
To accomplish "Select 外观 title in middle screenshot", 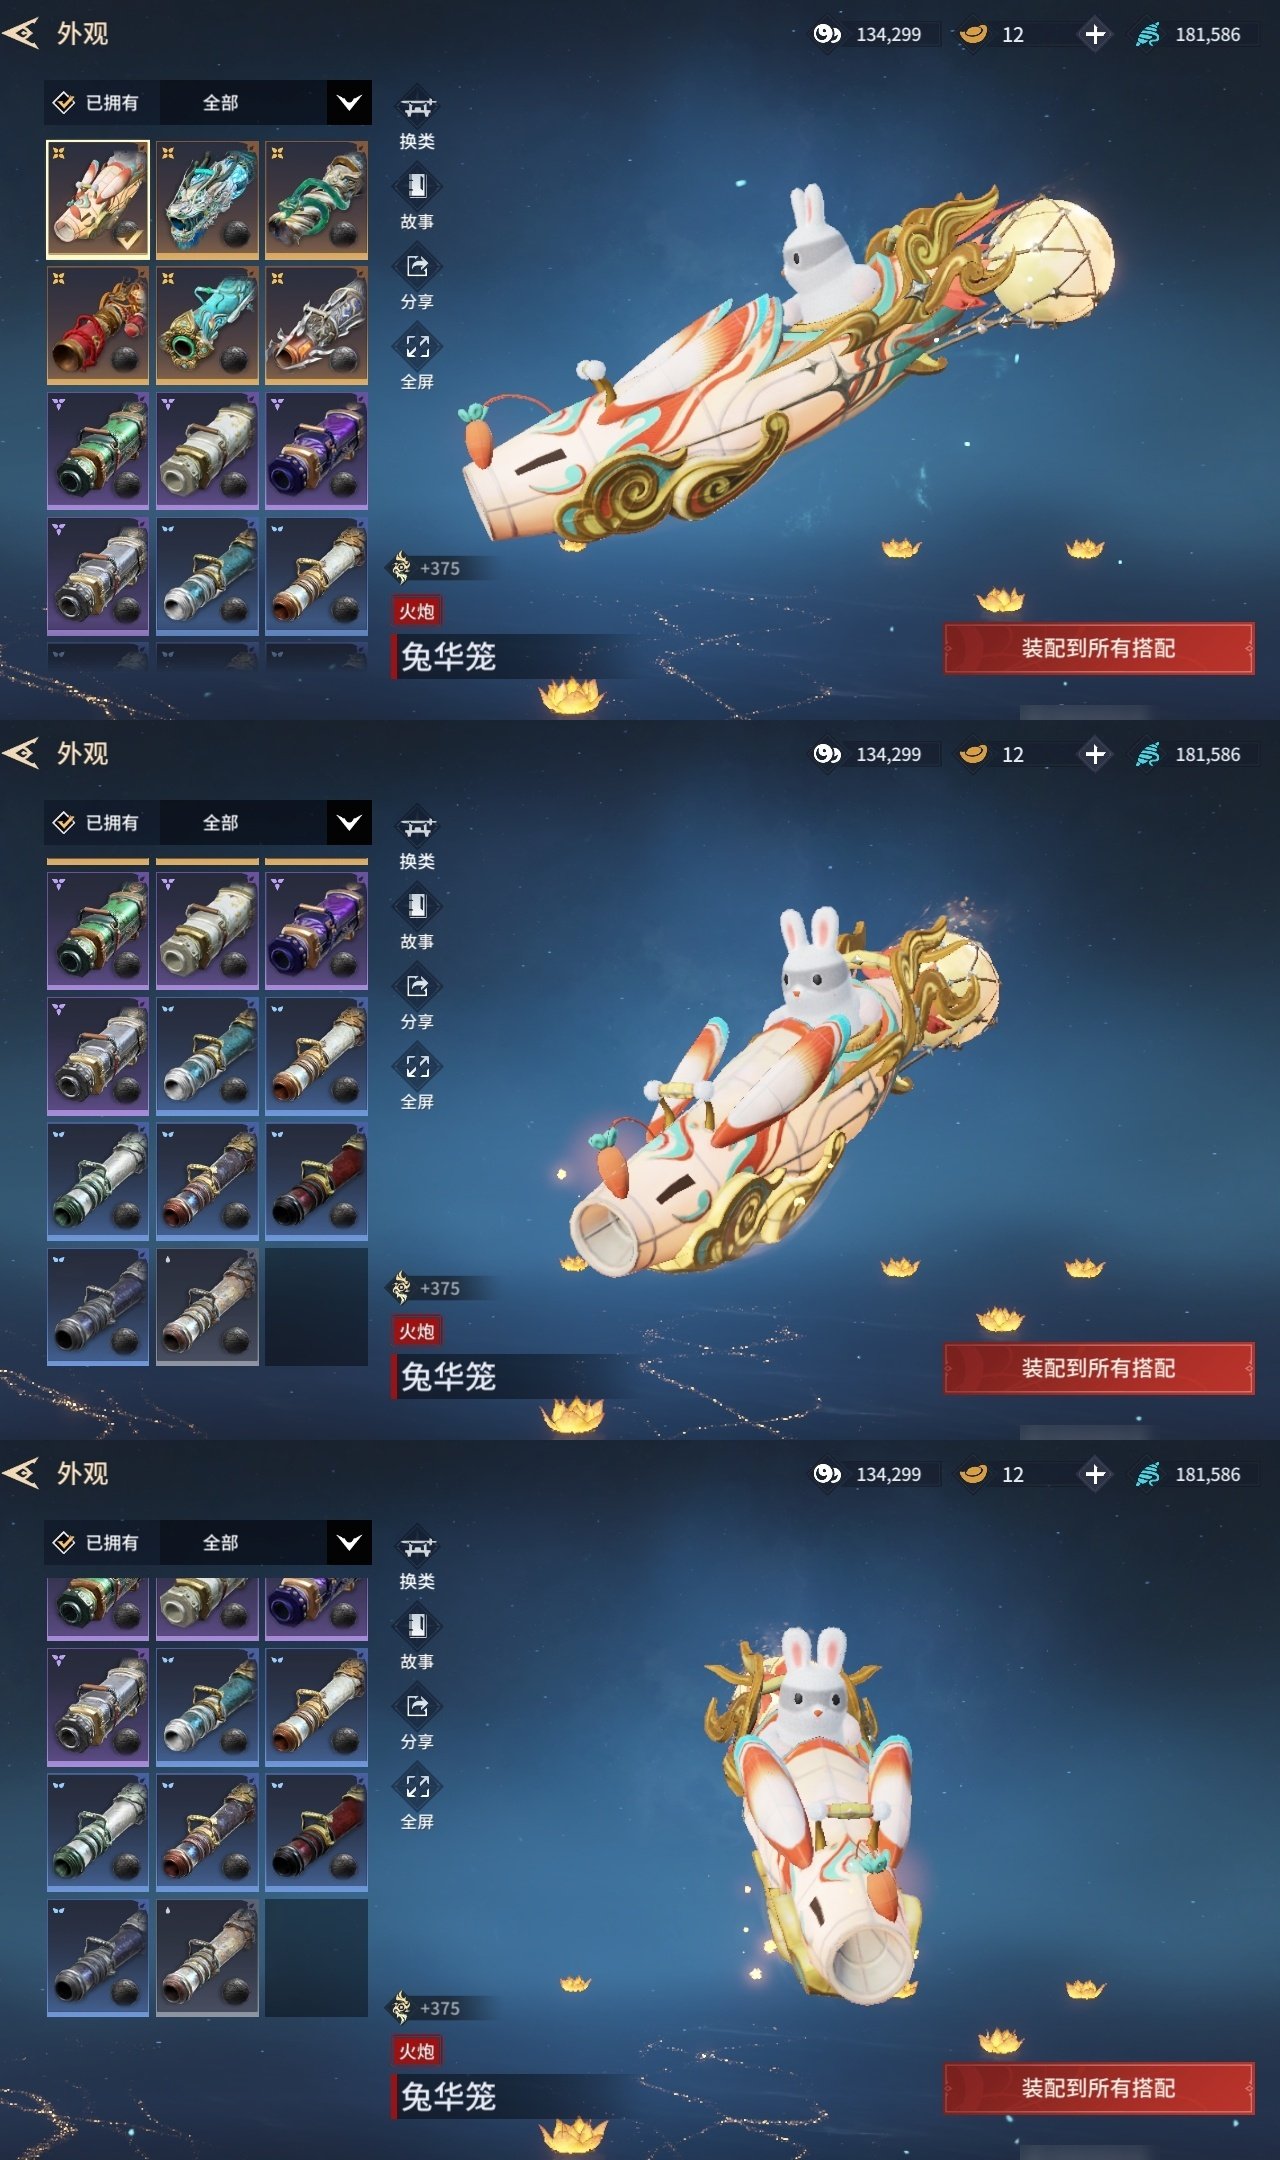I will tap(82, 754).
